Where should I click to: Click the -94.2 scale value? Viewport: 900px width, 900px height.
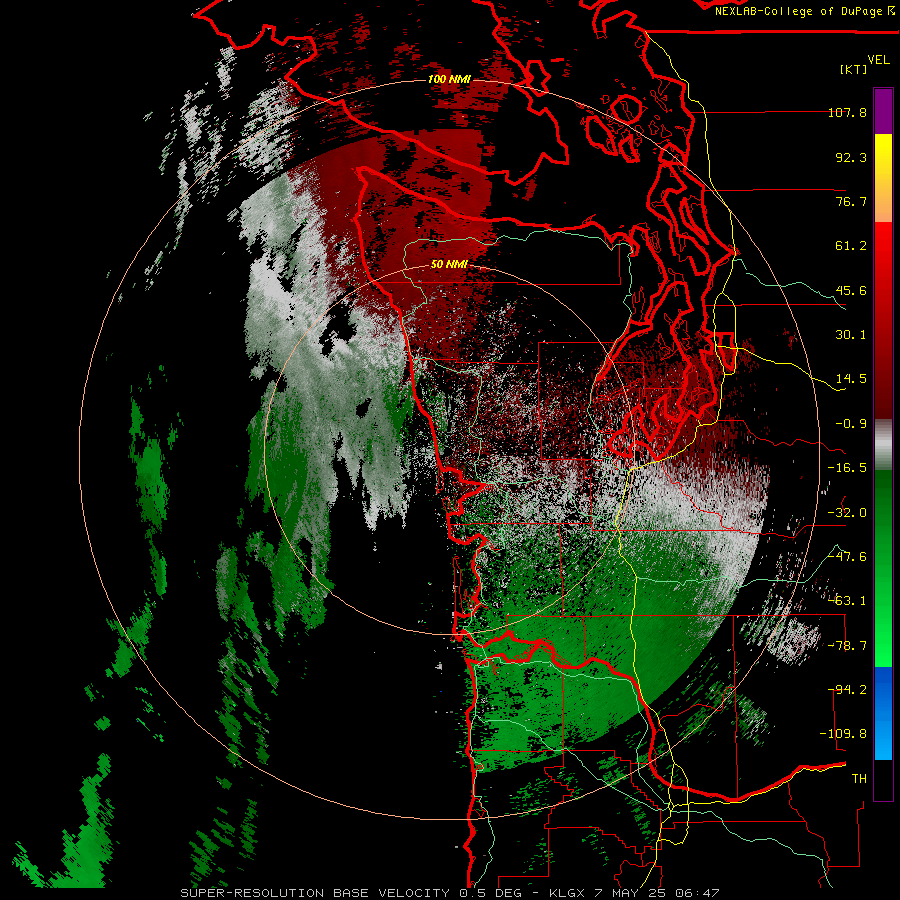pos(847,690)
